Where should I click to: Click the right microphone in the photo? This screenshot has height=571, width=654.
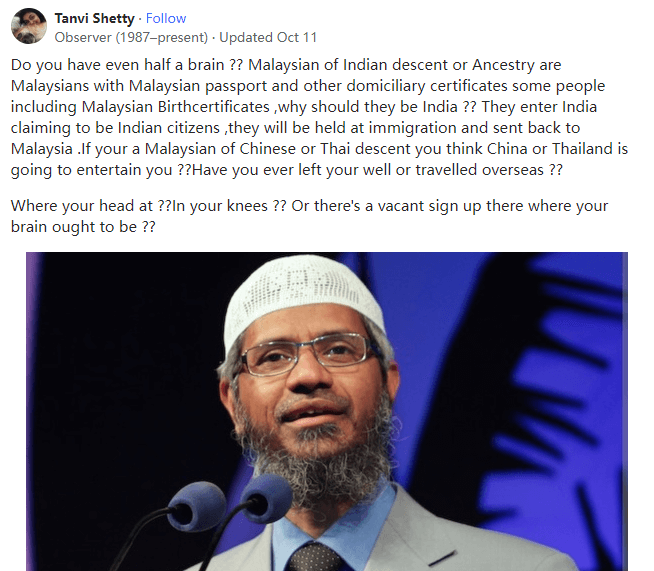click(x=267, y=498)
